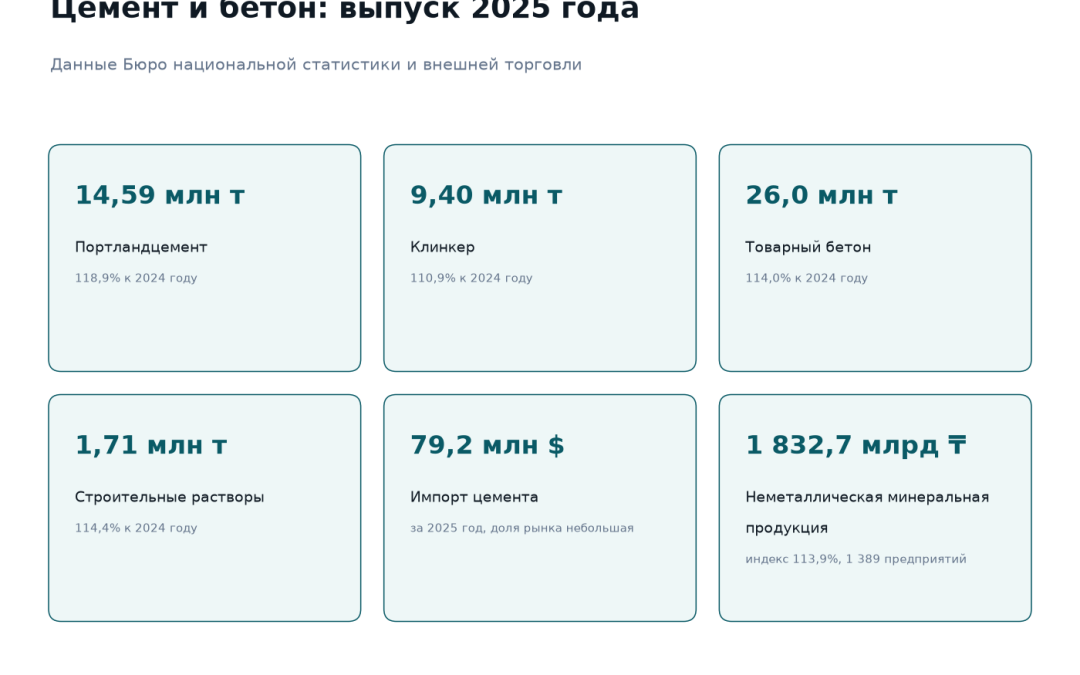Select the '79,2 млн $' value
The height and width of the screenshot is (675, 1080).
pyautogui.click(x=488, y=445)
